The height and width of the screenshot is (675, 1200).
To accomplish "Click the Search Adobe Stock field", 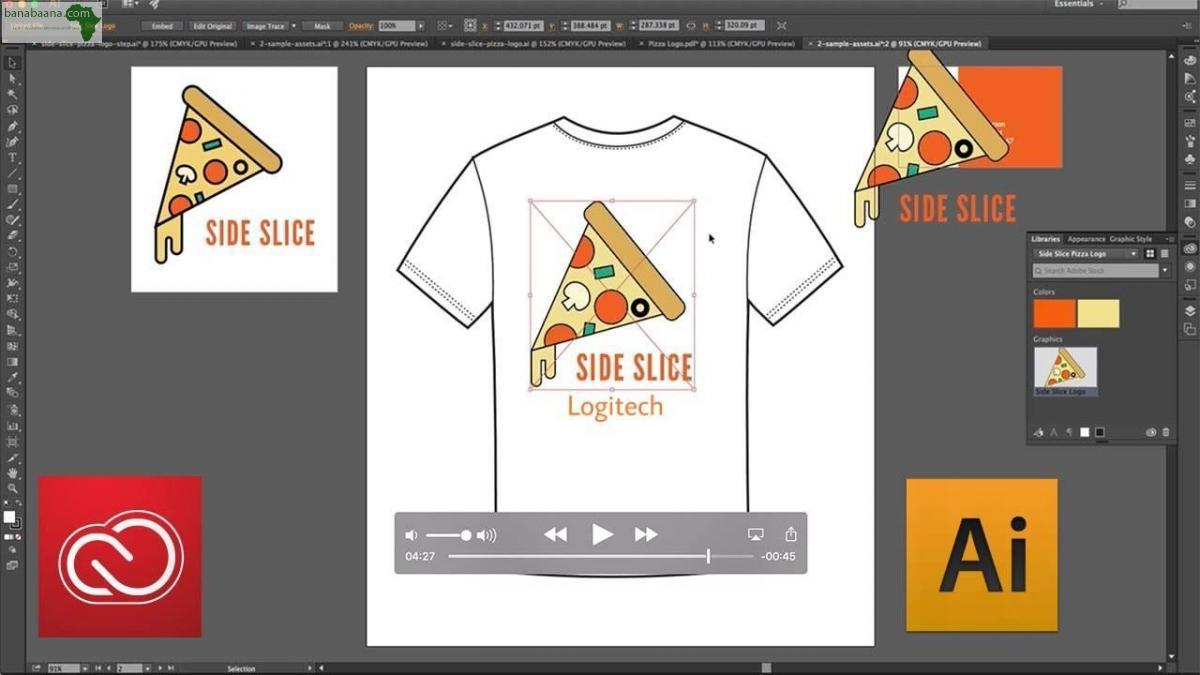I will click(1095, 271).
